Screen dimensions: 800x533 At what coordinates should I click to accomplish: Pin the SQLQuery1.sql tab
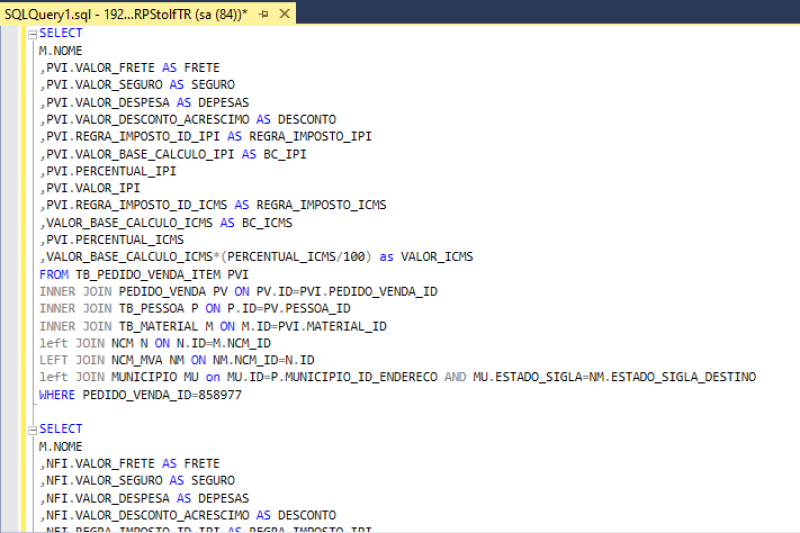[264, 13]
